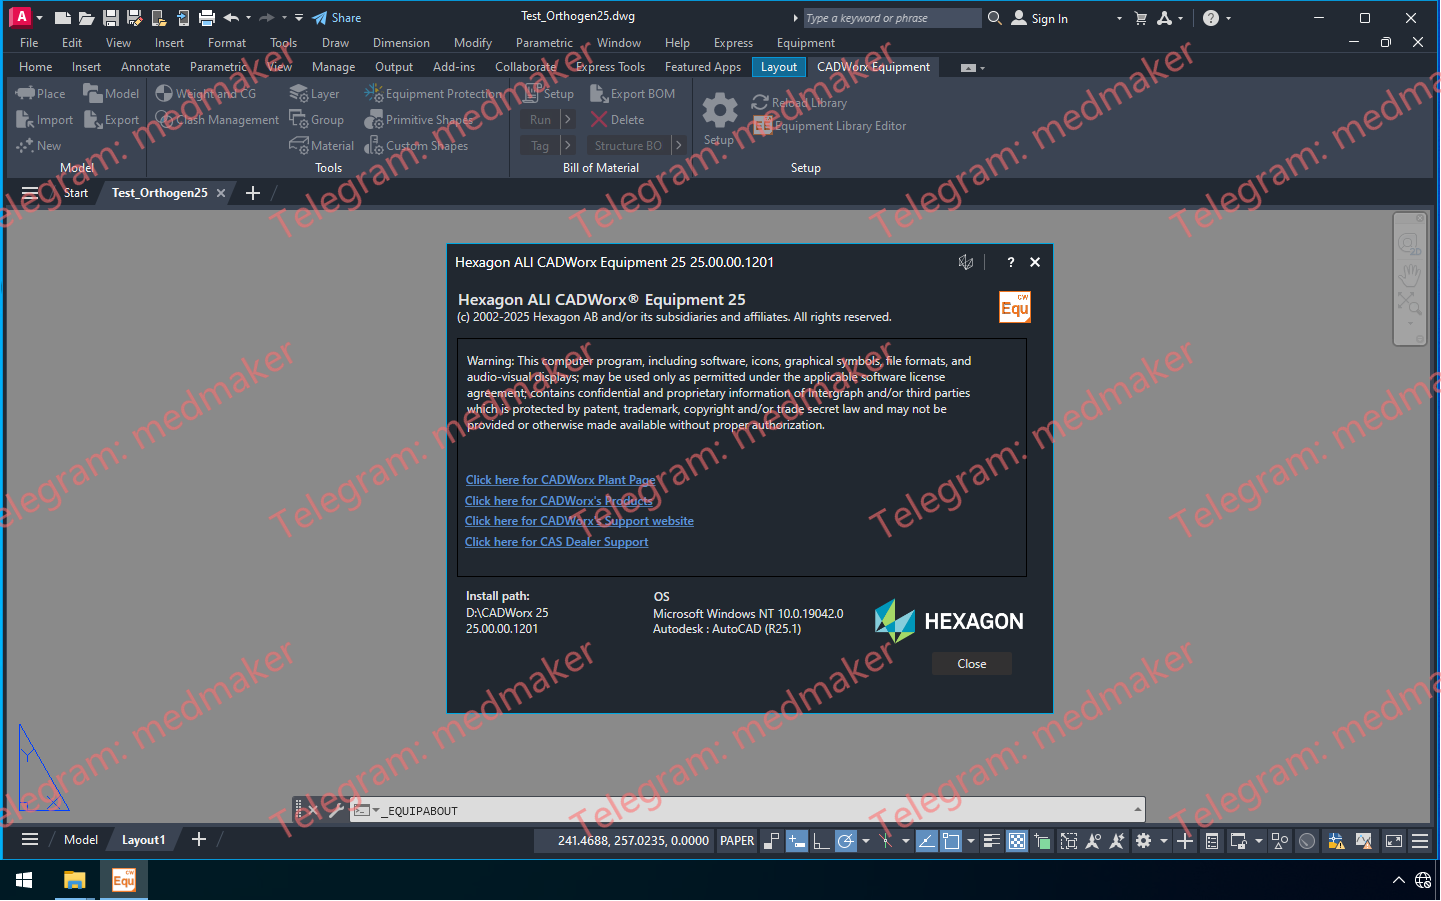Viewport: 1441px width, 901px height.
Task: Click the New model icon
Action: 25,146
